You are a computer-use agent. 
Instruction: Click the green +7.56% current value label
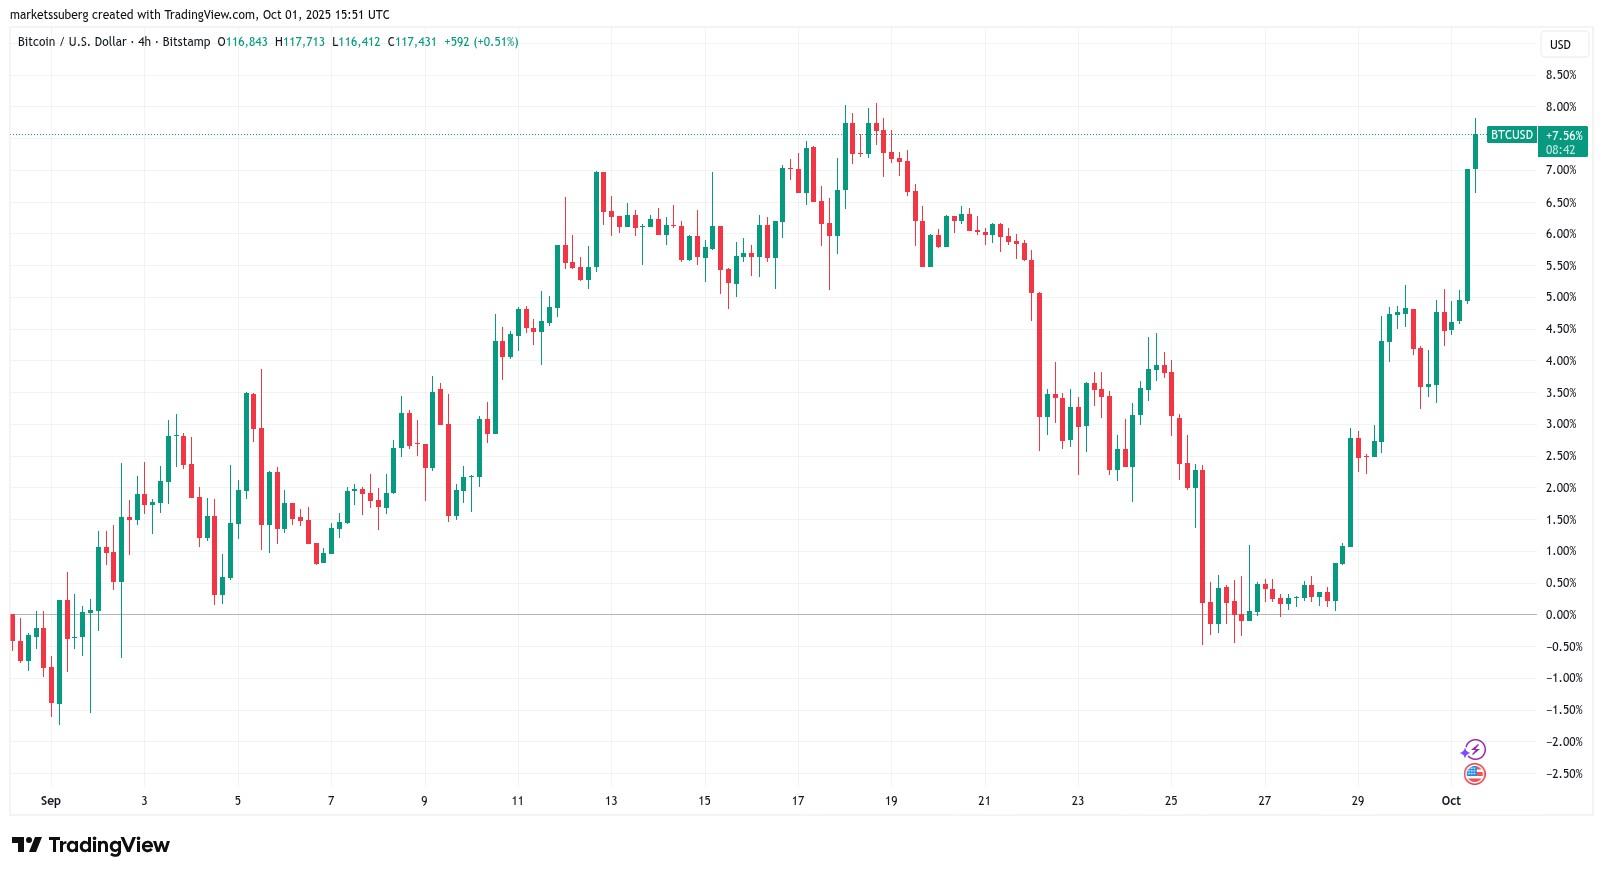coord(1563,135)
